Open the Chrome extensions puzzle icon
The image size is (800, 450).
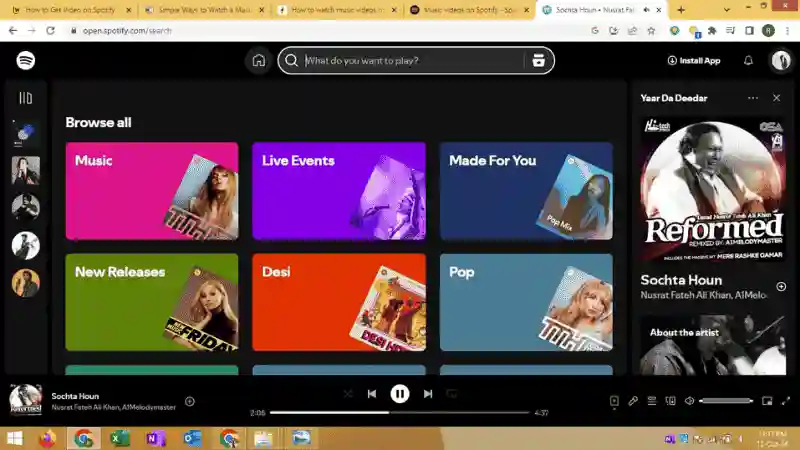pos(712,31)
